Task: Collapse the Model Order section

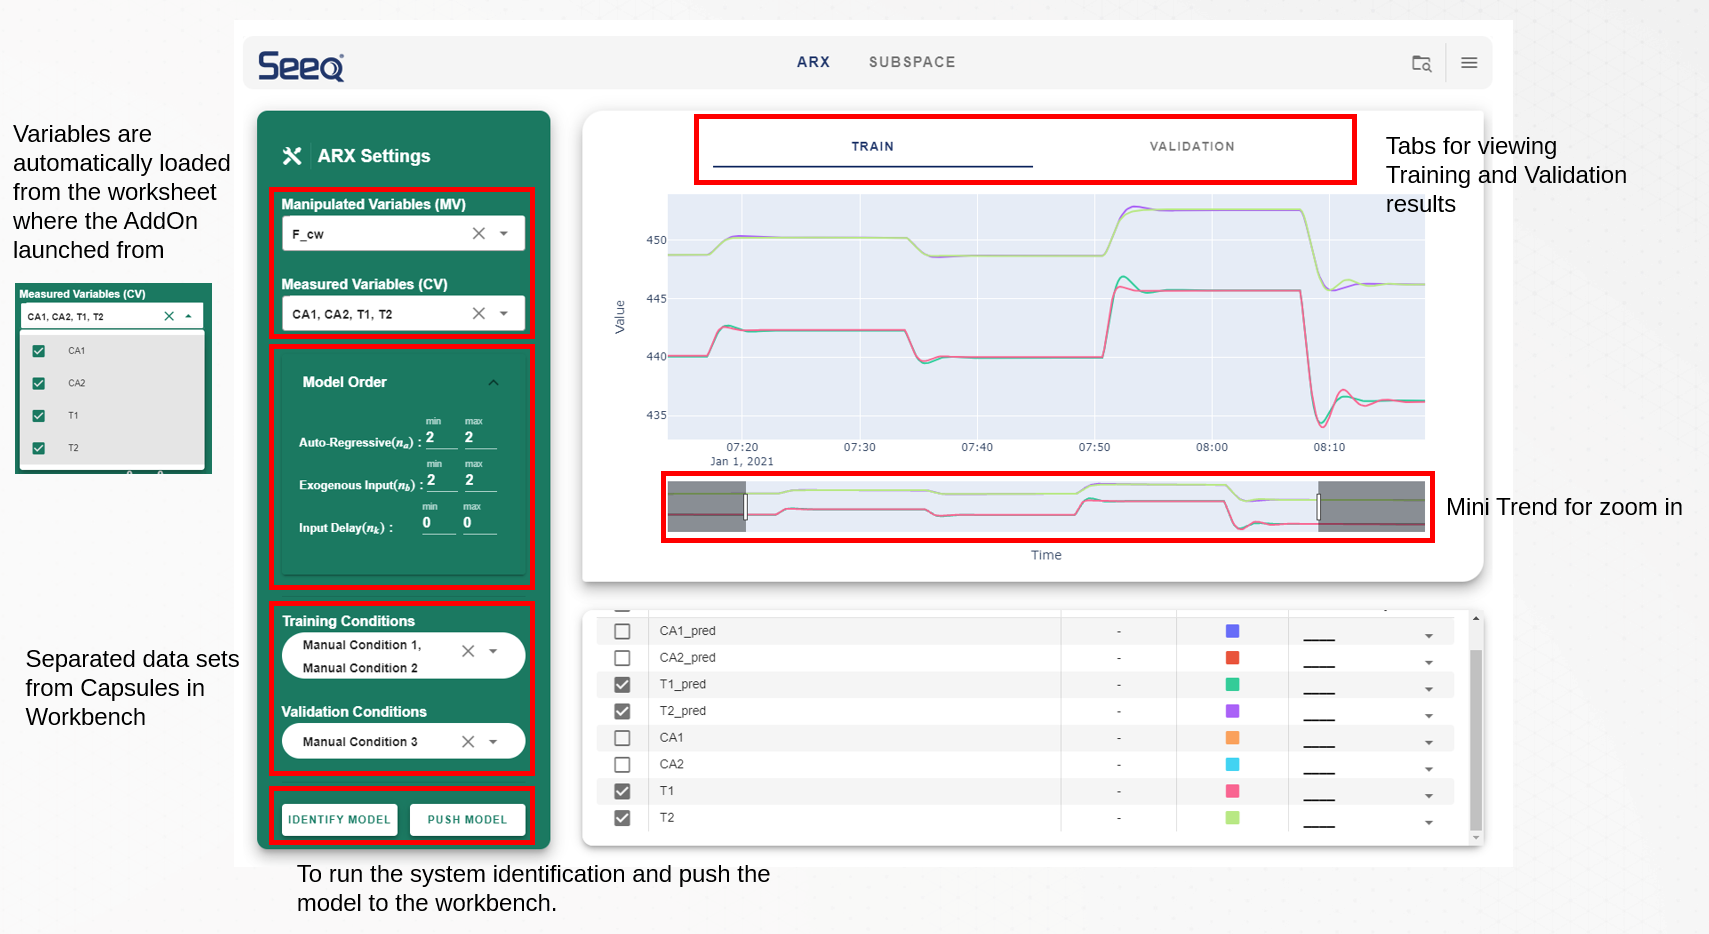Action: pyautogui.click(x=493, y=382)
